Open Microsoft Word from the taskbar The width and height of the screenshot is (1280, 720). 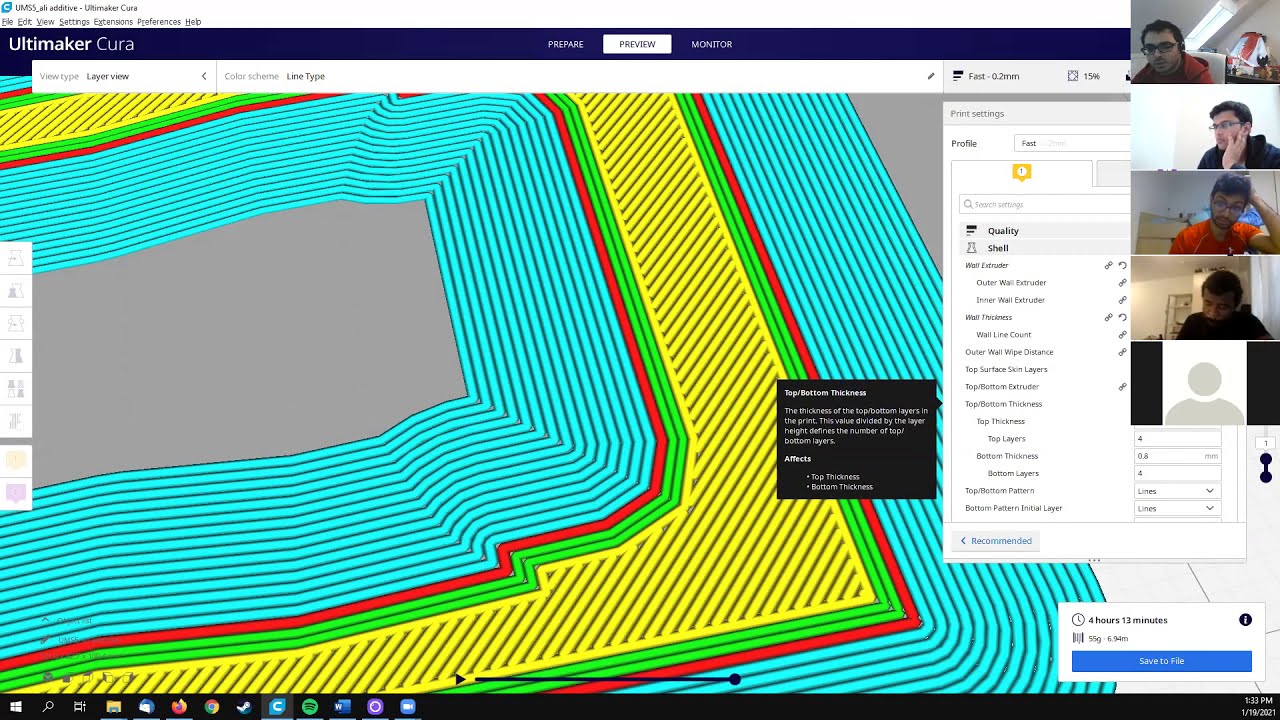point(341,707)
